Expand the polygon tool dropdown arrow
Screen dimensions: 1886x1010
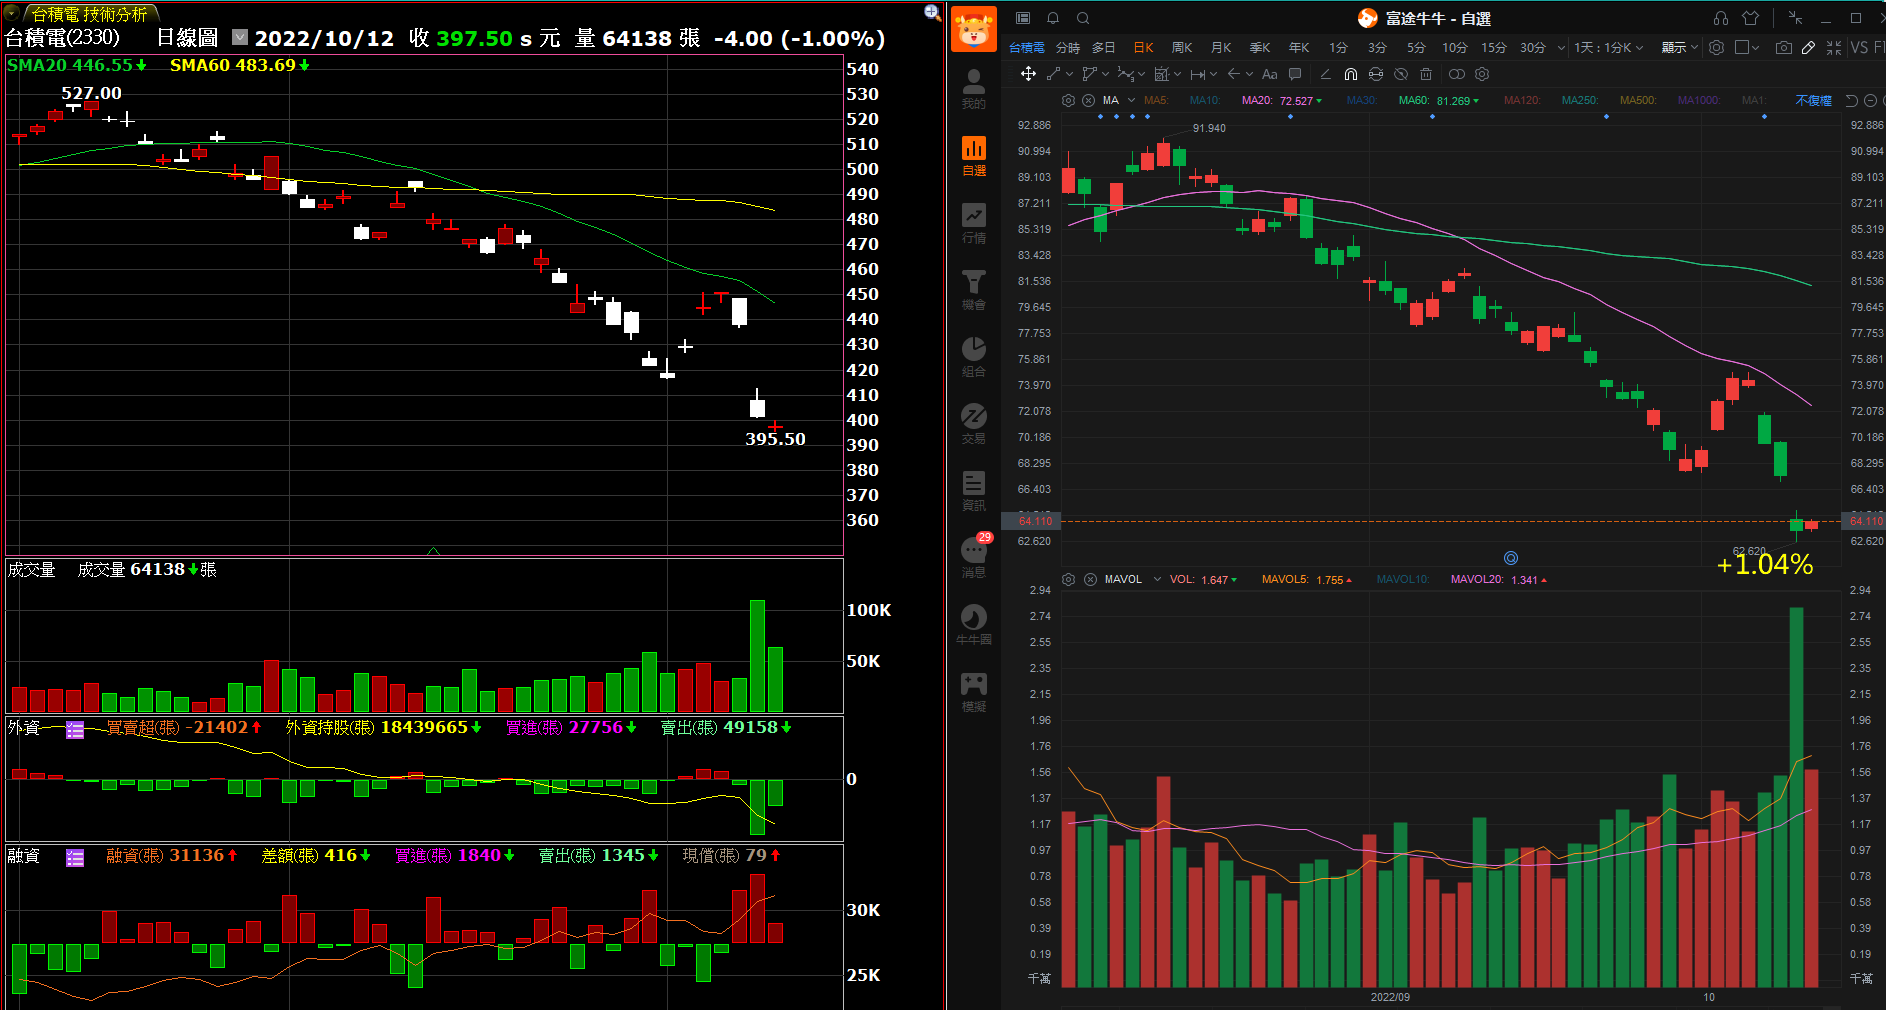coord(1105,74)
